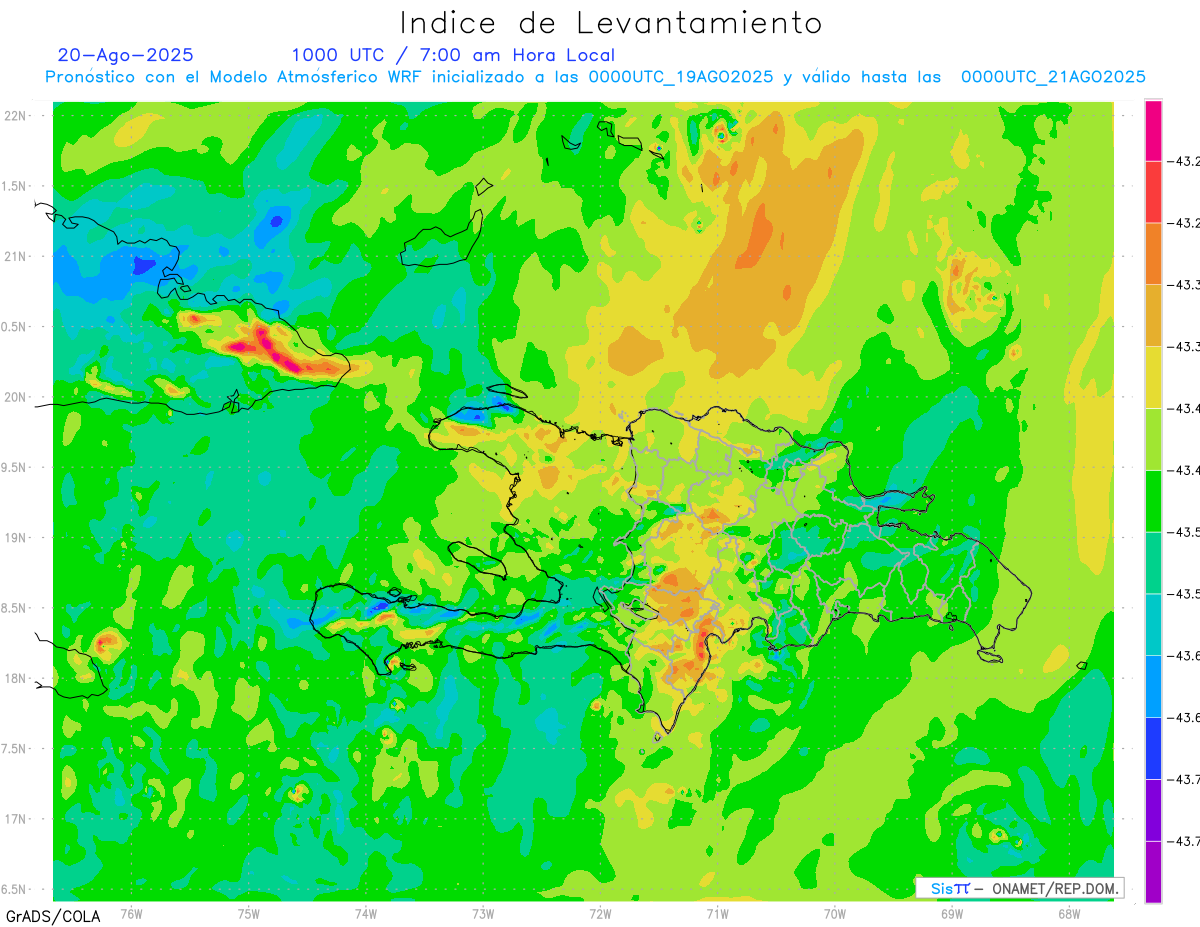1200x927 pixels.
Task: Click the initialization time "0000UTC_19AGO2025"
Action: 680,77
